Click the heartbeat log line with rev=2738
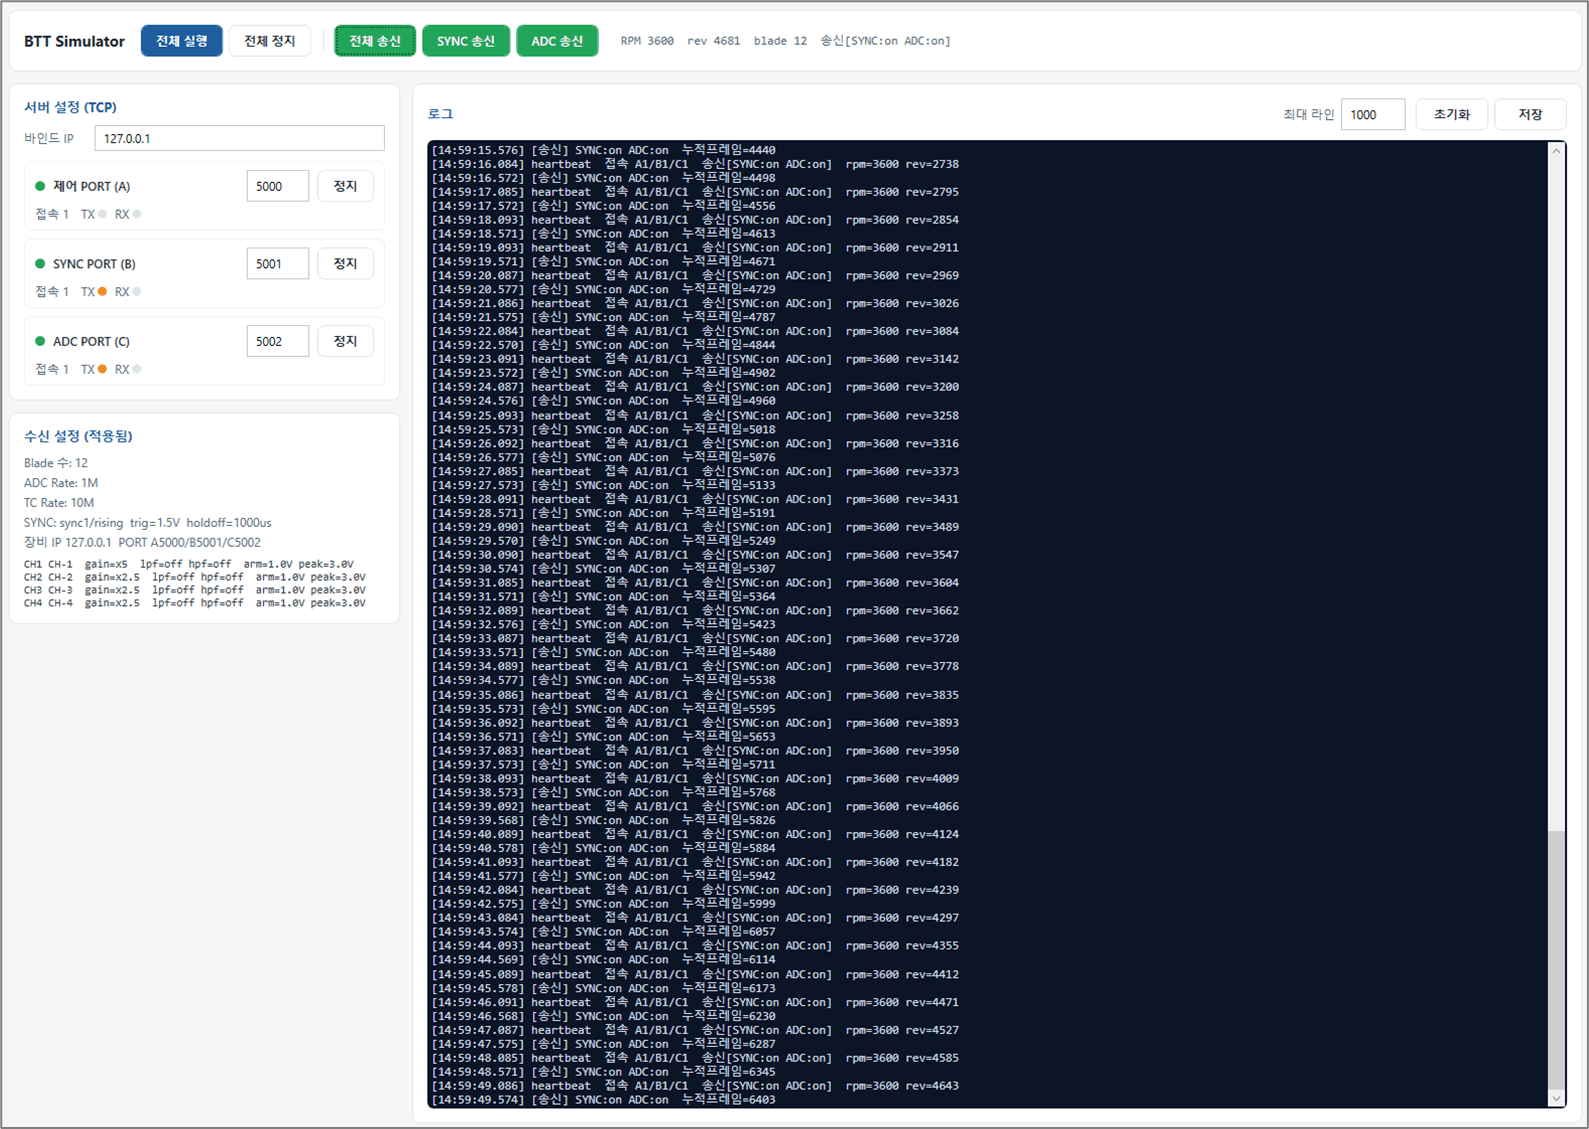The width and height of the screenshot is (1589, 1129). pyautogui.click(x=695, y=164)
